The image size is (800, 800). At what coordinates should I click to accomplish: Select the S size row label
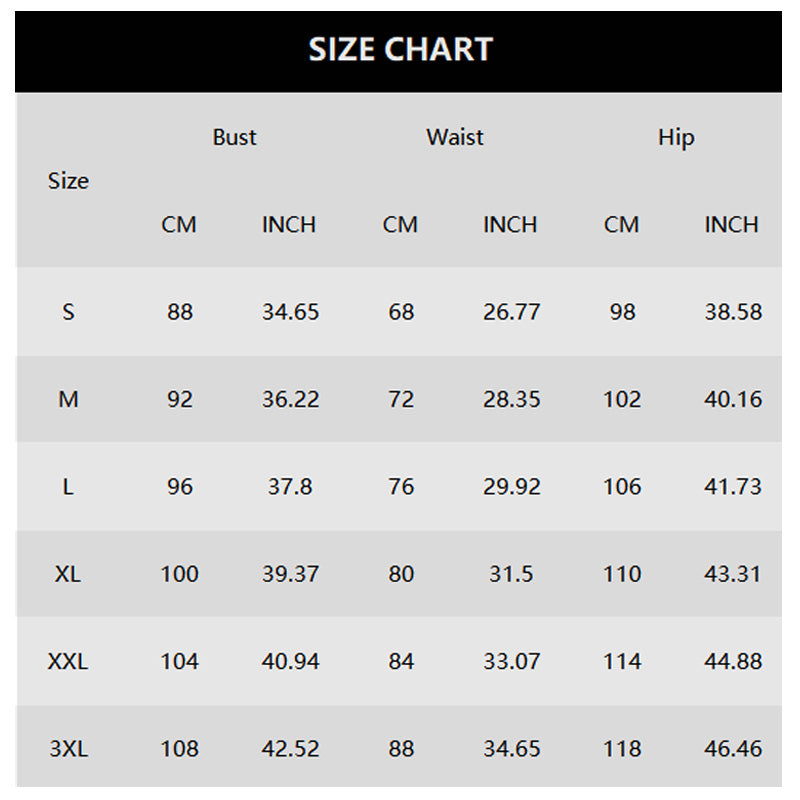[x=68, y=312]
